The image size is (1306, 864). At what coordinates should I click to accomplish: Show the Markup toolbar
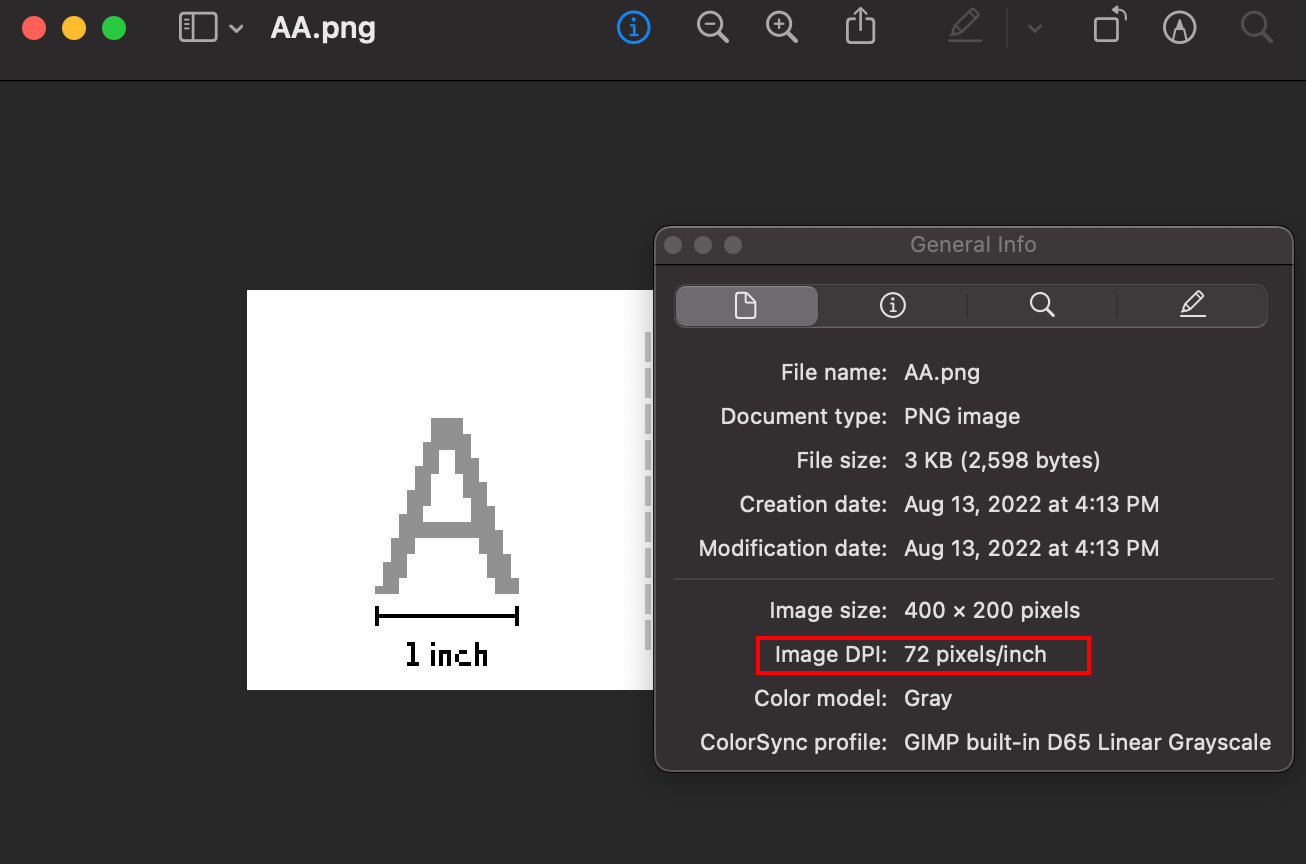pyautogui.click(x=1180, y=28)
